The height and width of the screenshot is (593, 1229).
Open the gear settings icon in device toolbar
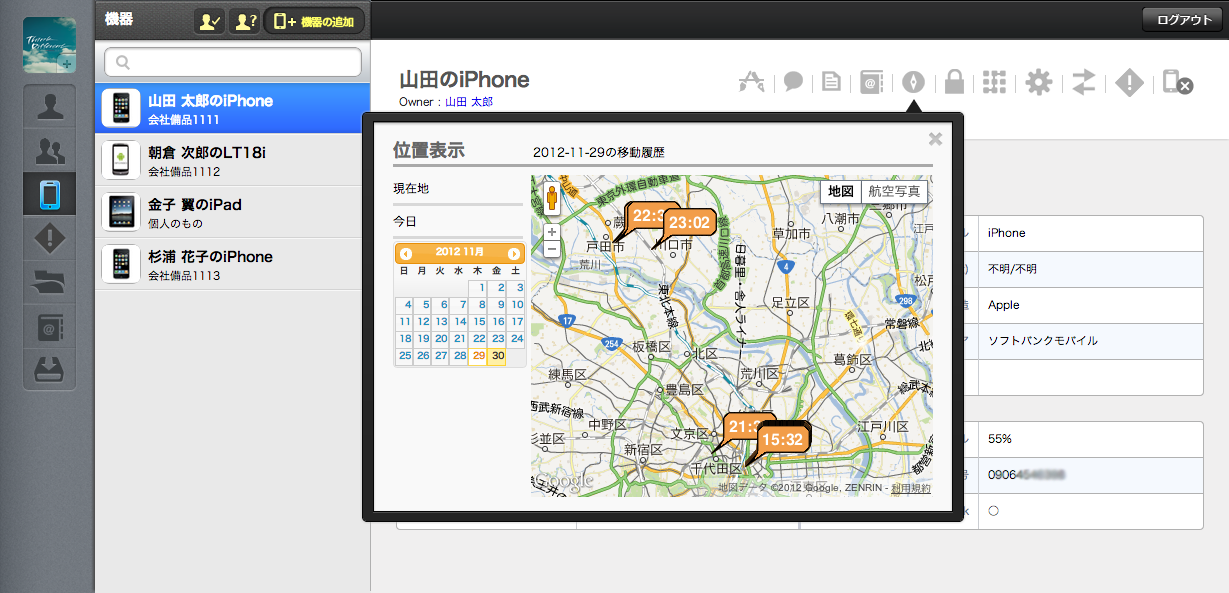point(1039,82)
